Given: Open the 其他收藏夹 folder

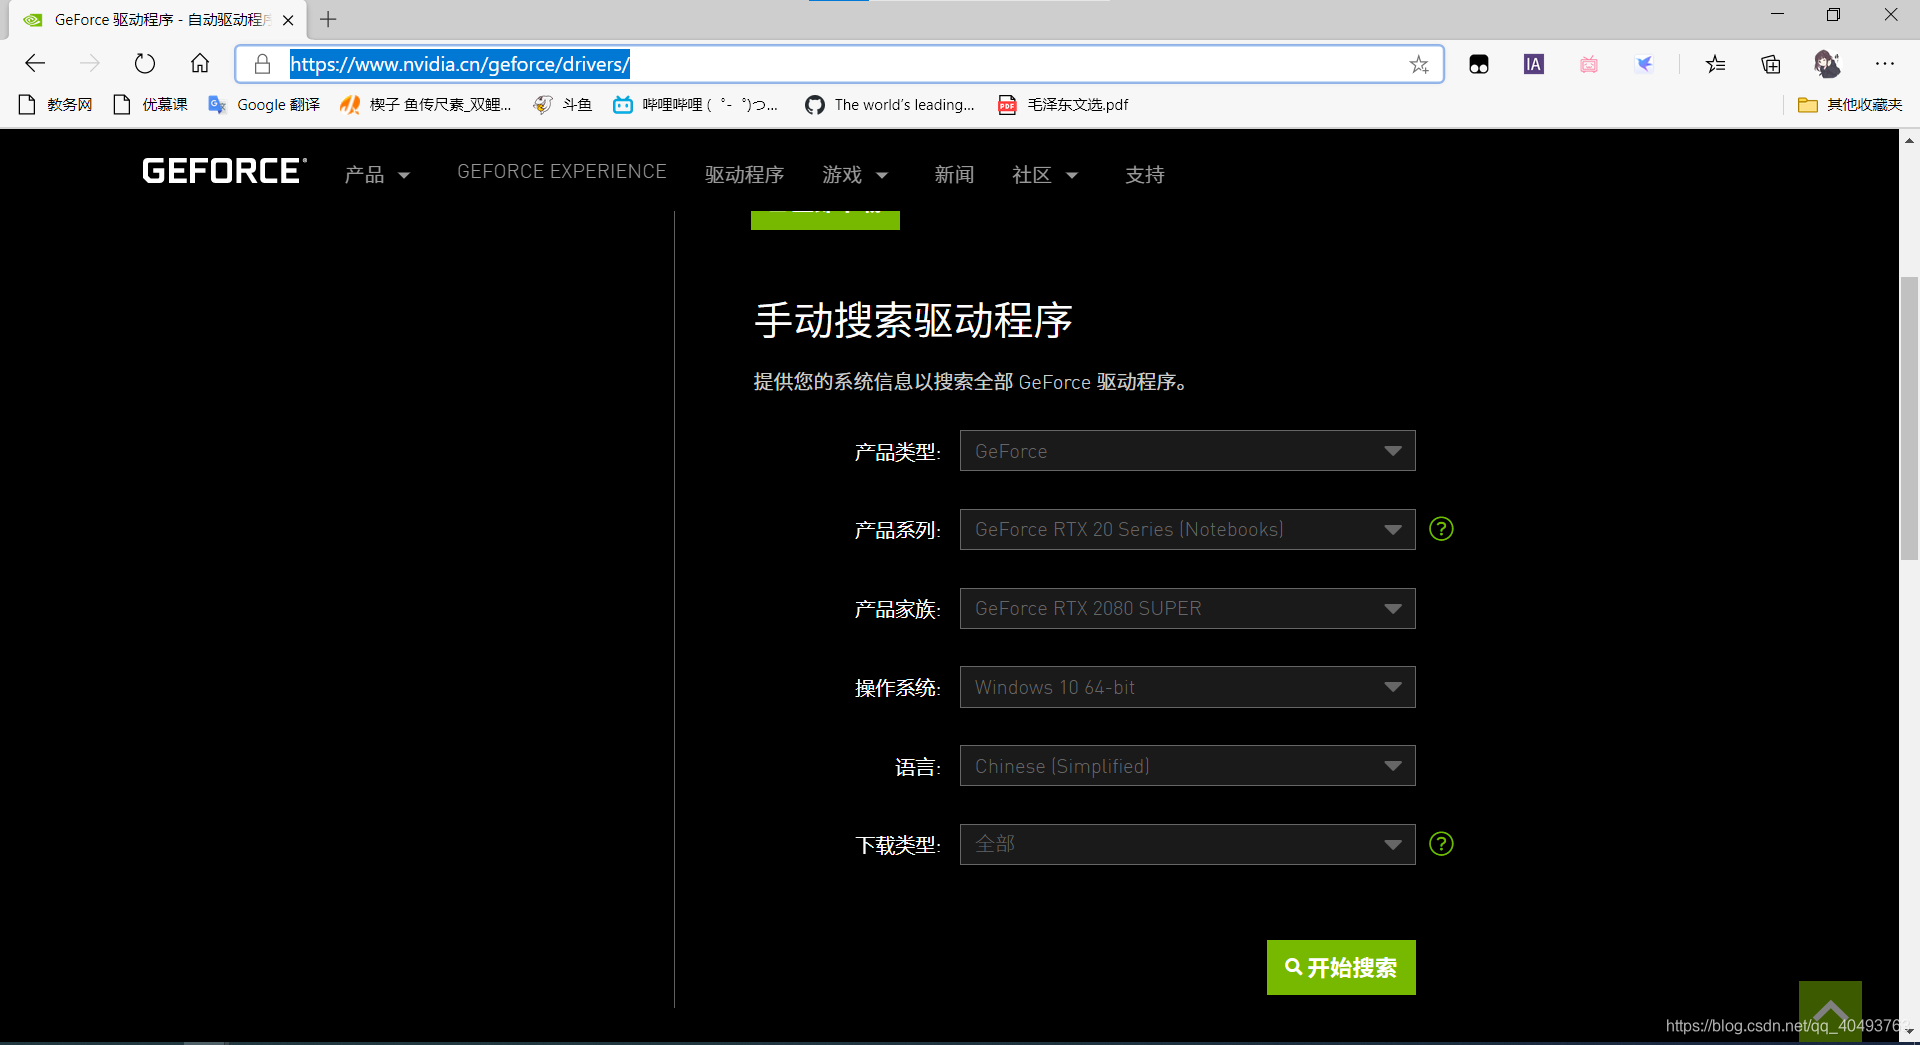Looking at the screenshot, I should [1850, 105].
